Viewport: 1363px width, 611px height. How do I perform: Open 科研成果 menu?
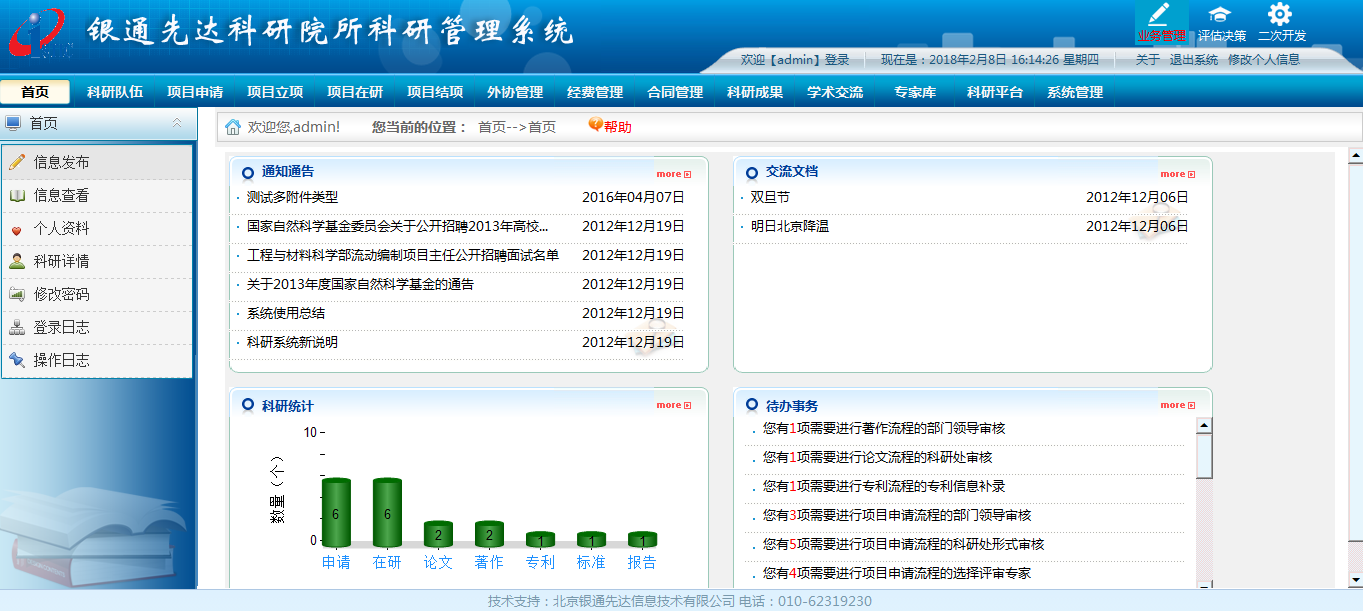coord(755,92)
